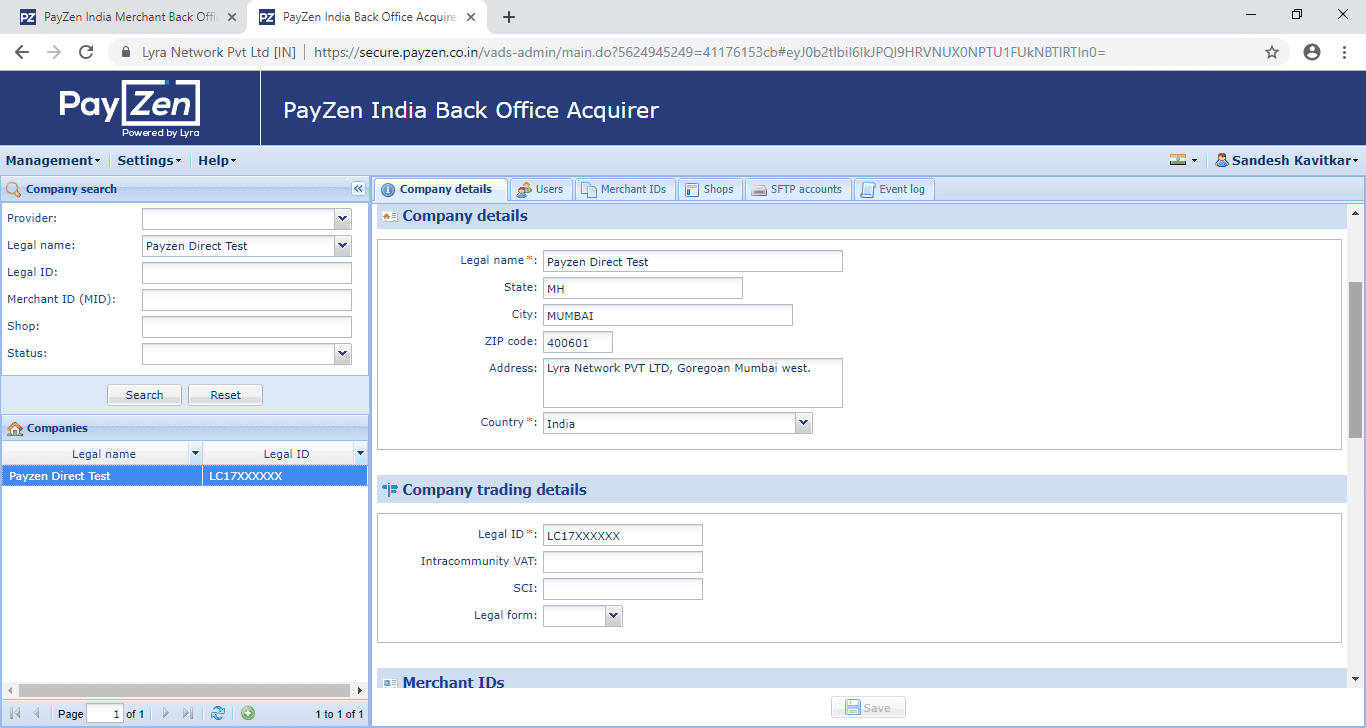Click the PayZen logo
Viewport: 1366px width, 728px height.
tap(130, 108)
